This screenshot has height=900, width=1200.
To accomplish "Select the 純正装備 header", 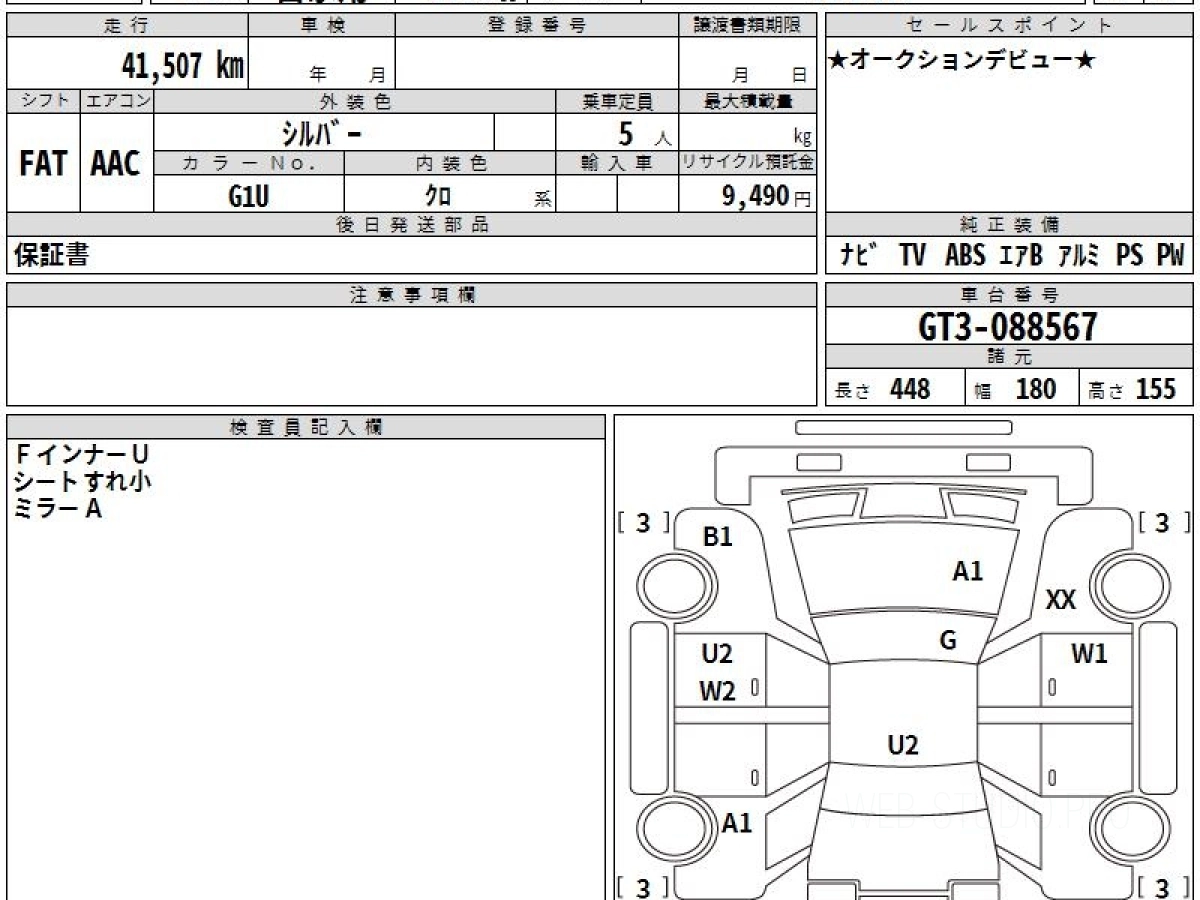I will tap(1010, 225).
